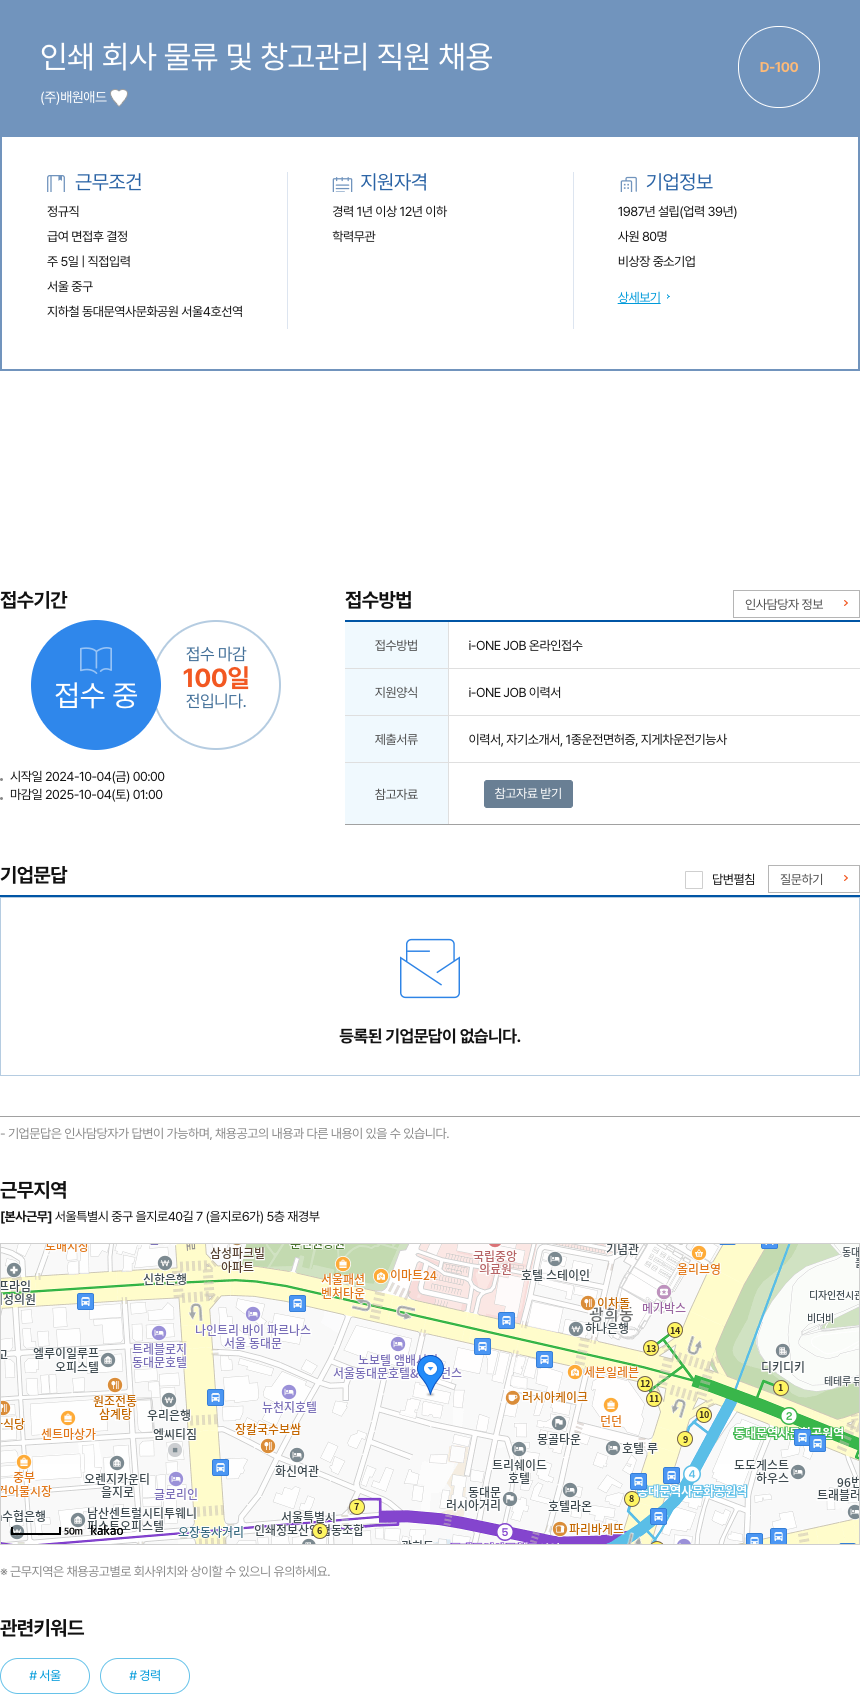This screenshot has width=860, height=1695.
Task: Click the 지원자격 calendar icon
Action: click(x=342, y=183)
